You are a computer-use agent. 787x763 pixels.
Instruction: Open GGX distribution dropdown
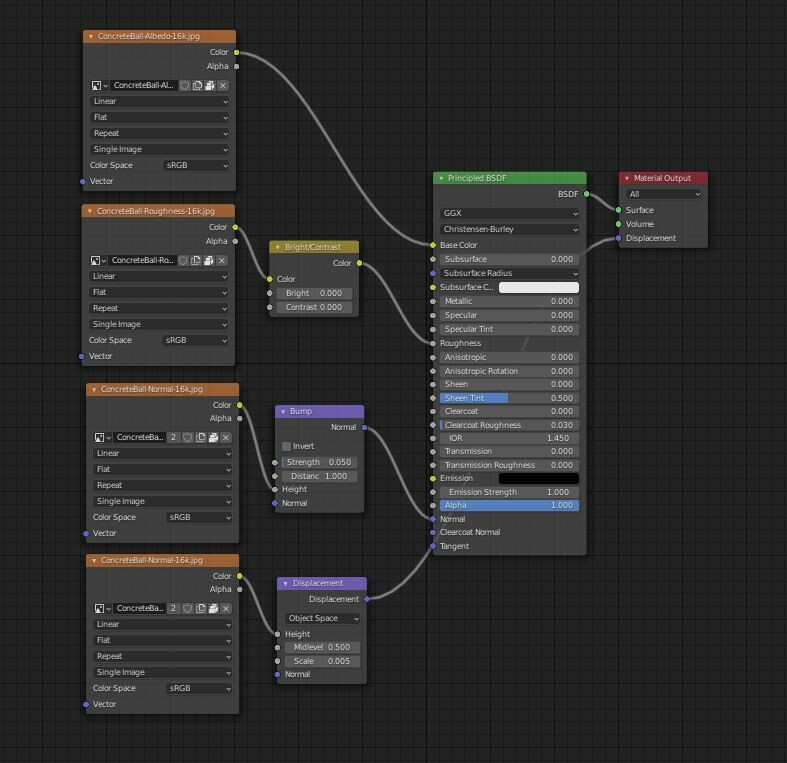click(509, 213)
